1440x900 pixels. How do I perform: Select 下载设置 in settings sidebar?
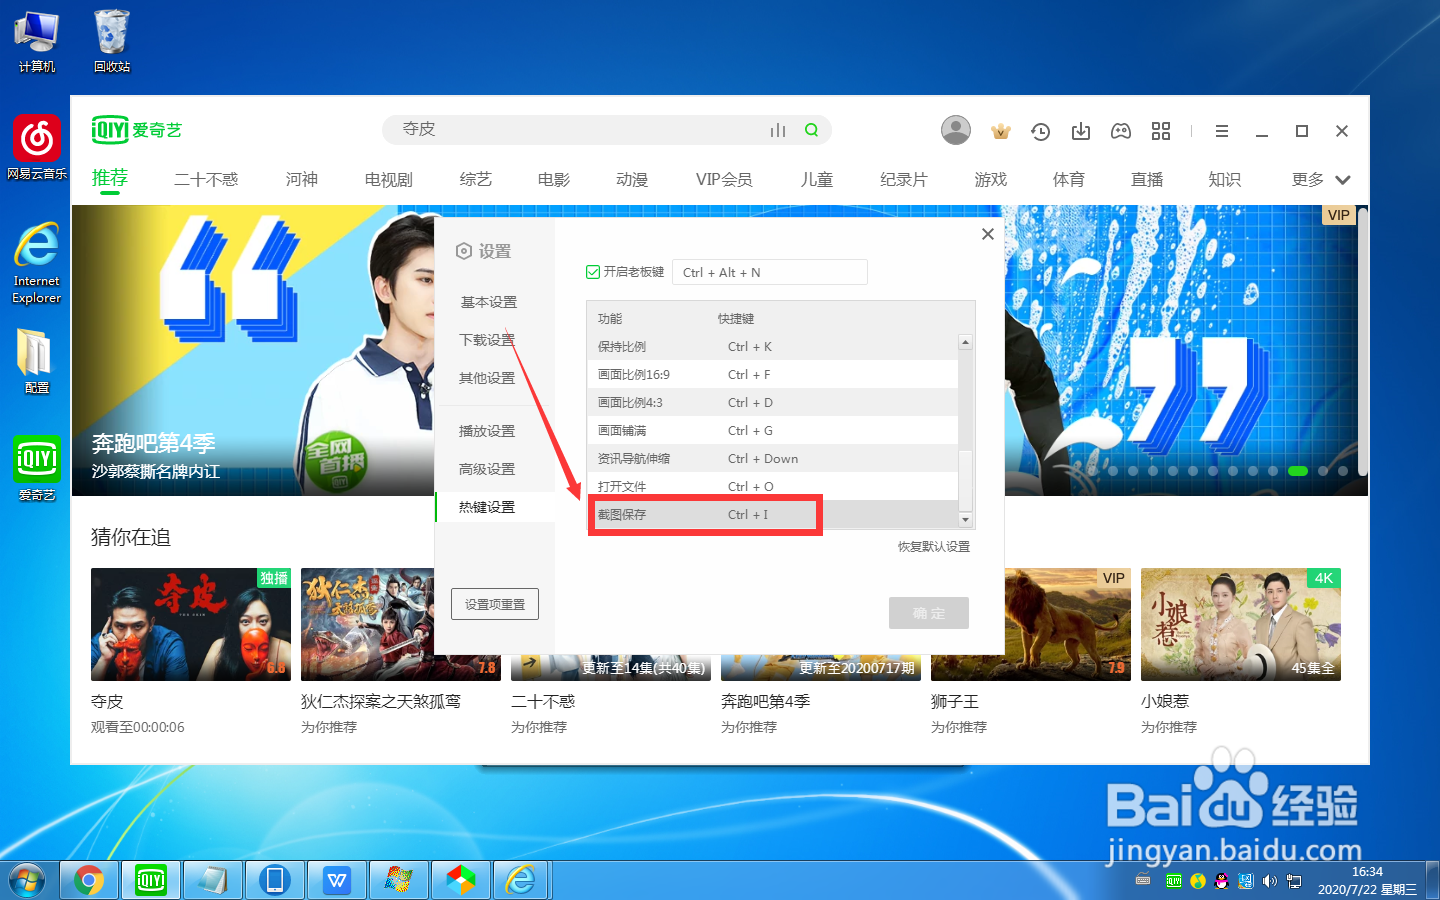(488, 340)
